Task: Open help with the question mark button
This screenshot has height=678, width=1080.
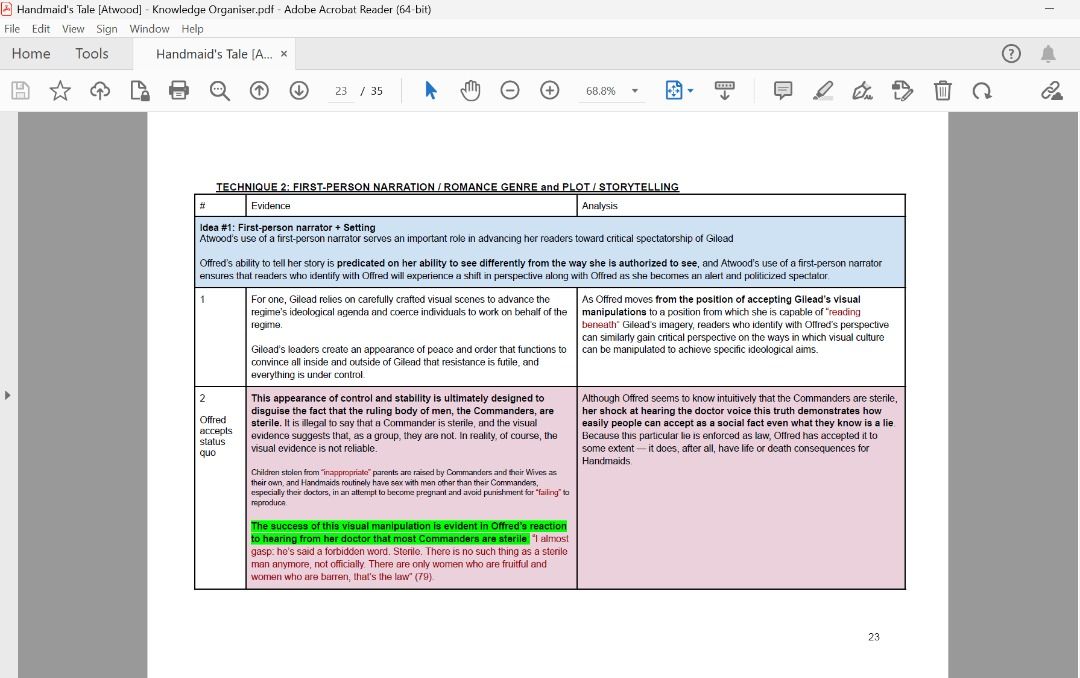Action: [x=1011, y=53]
